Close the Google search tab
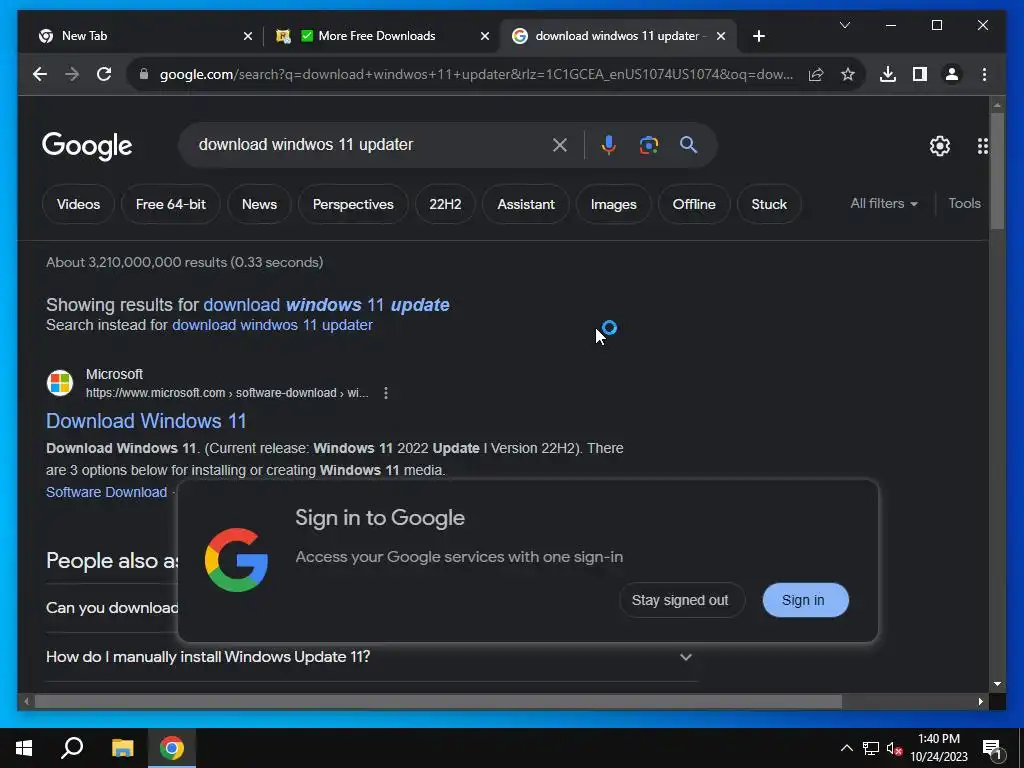The height and width of the screenshot is (768, 1024). (720, 37)
